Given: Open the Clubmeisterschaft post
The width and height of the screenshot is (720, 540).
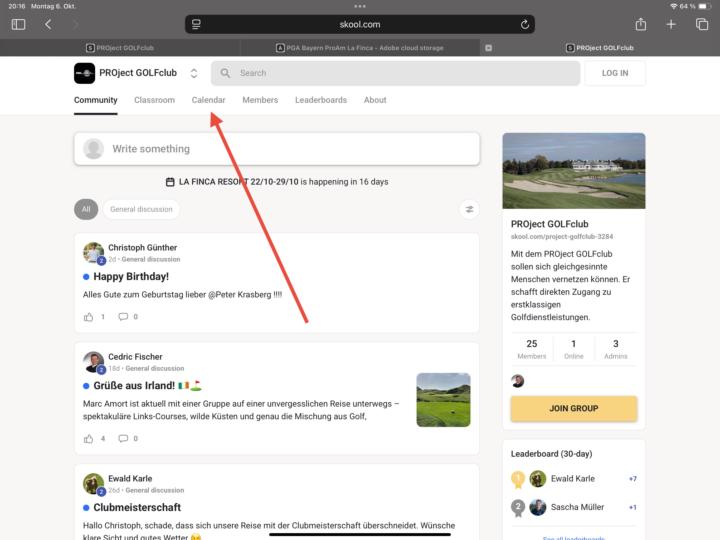Looking at the screenshot, I should click(x=137, y=507).
